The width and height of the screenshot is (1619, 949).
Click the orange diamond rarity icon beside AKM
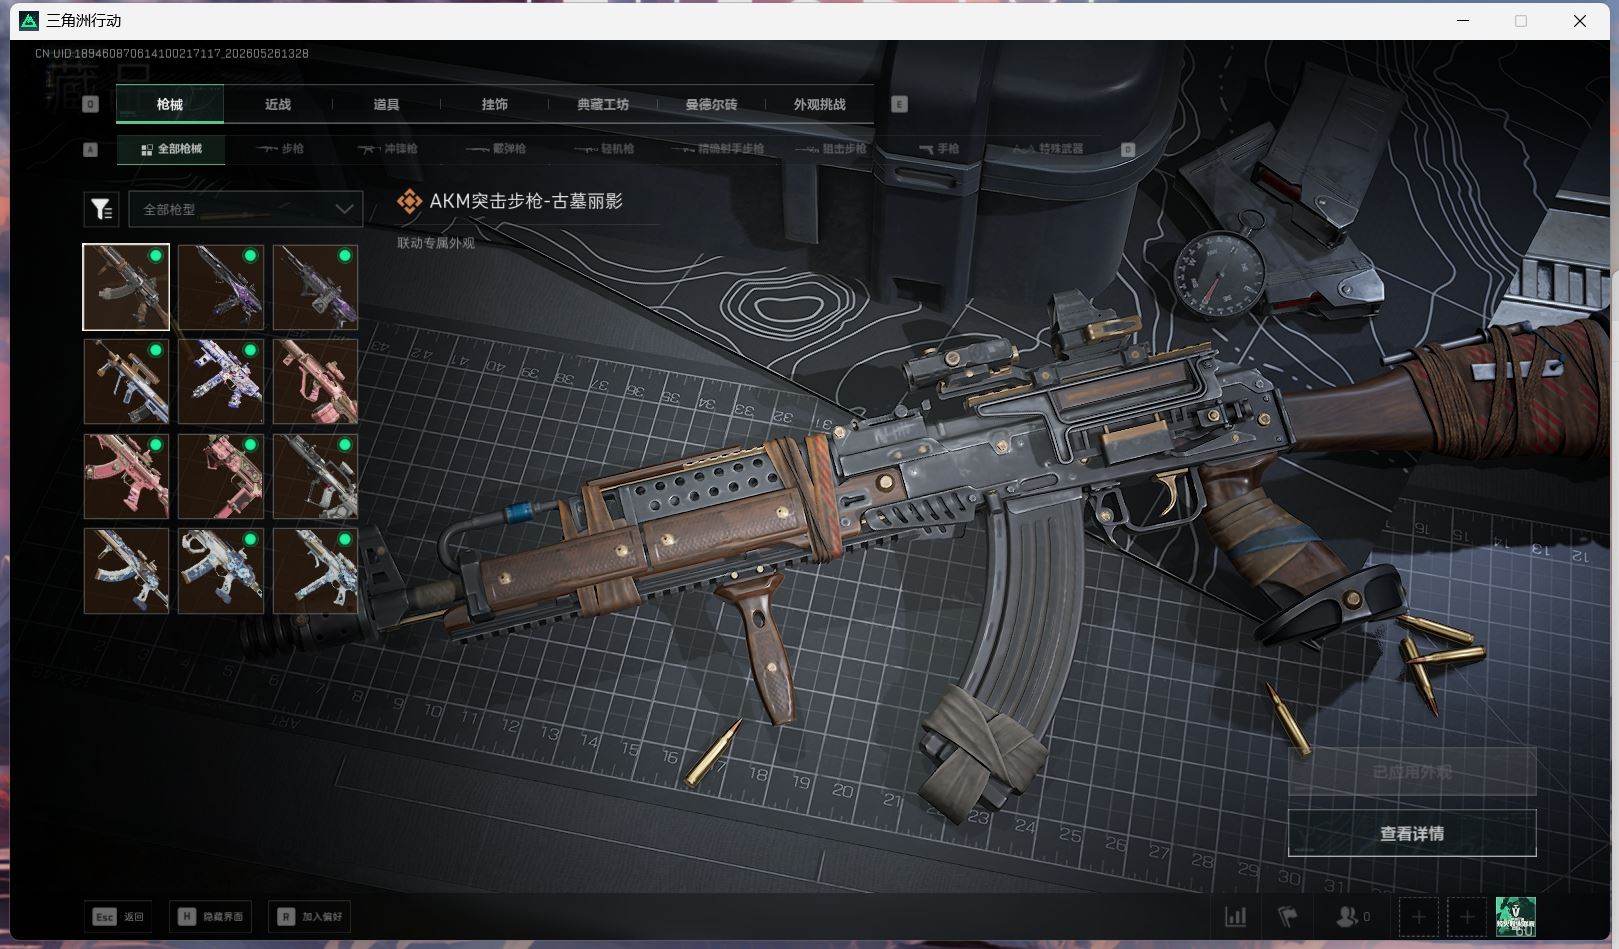(x=409, y=201)
